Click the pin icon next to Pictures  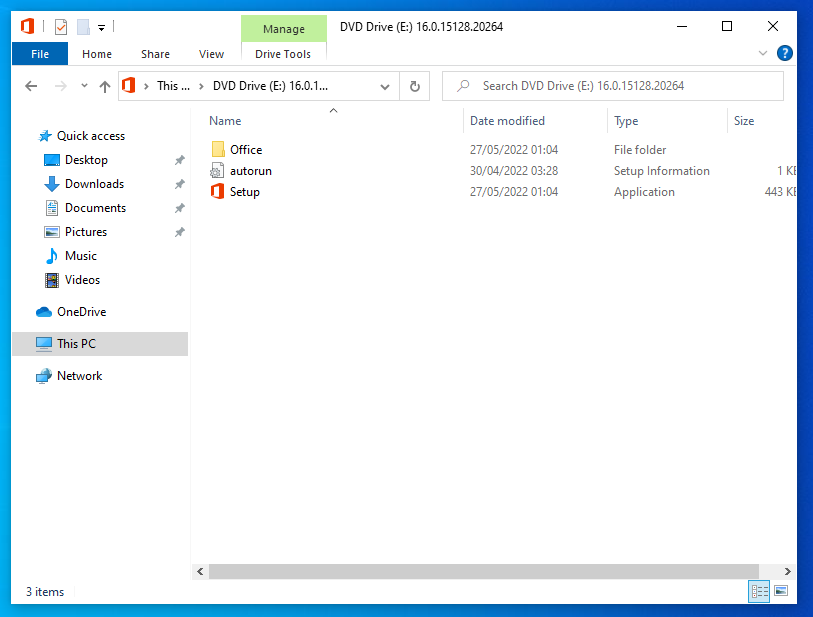(x=179, y=232)
